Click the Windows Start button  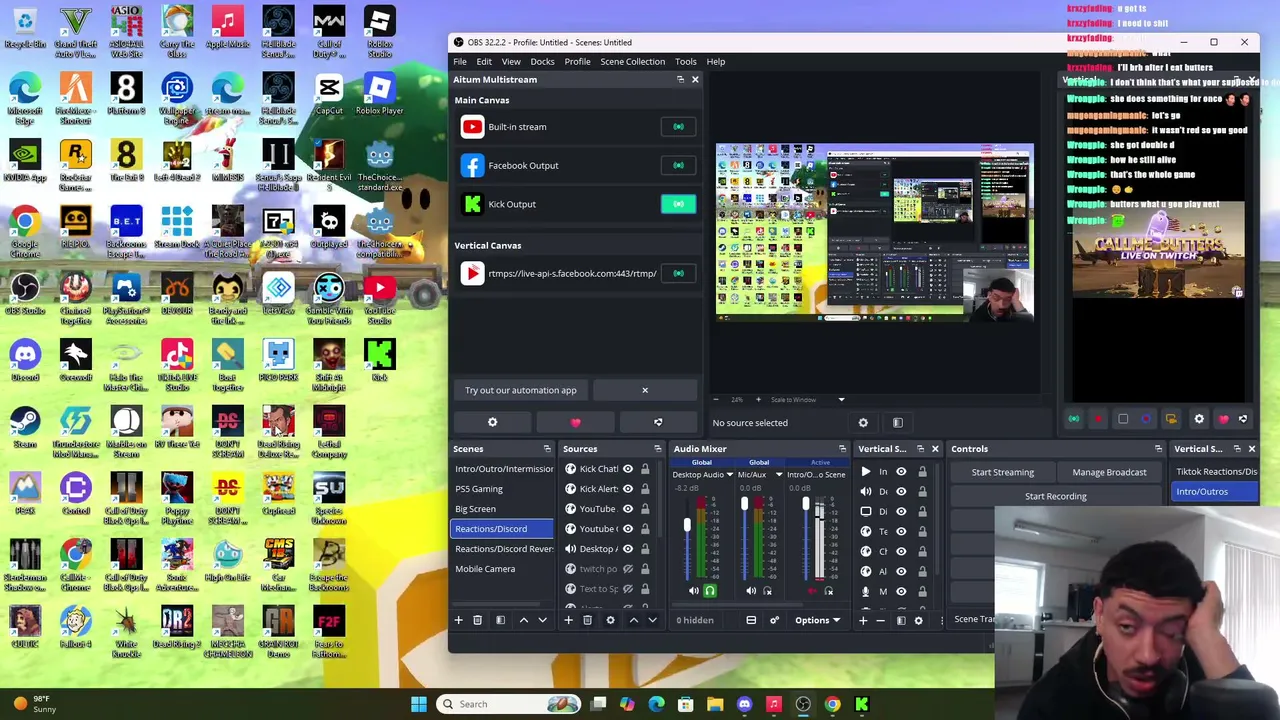[419, 704]
